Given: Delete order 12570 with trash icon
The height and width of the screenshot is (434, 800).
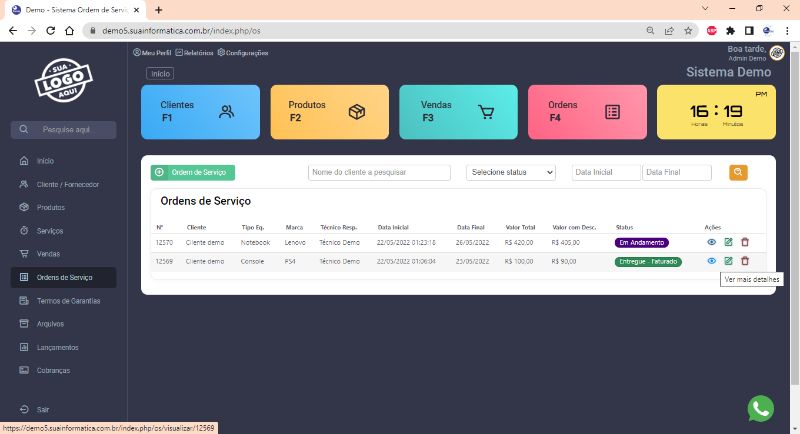Looking at the screenshot, I should point(745,242).
